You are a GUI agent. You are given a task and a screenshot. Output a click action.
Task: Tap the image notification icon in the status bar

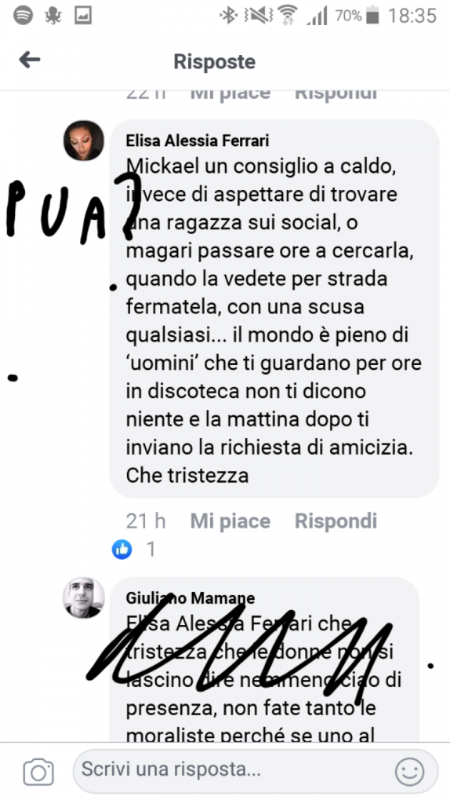coord(83,15)
